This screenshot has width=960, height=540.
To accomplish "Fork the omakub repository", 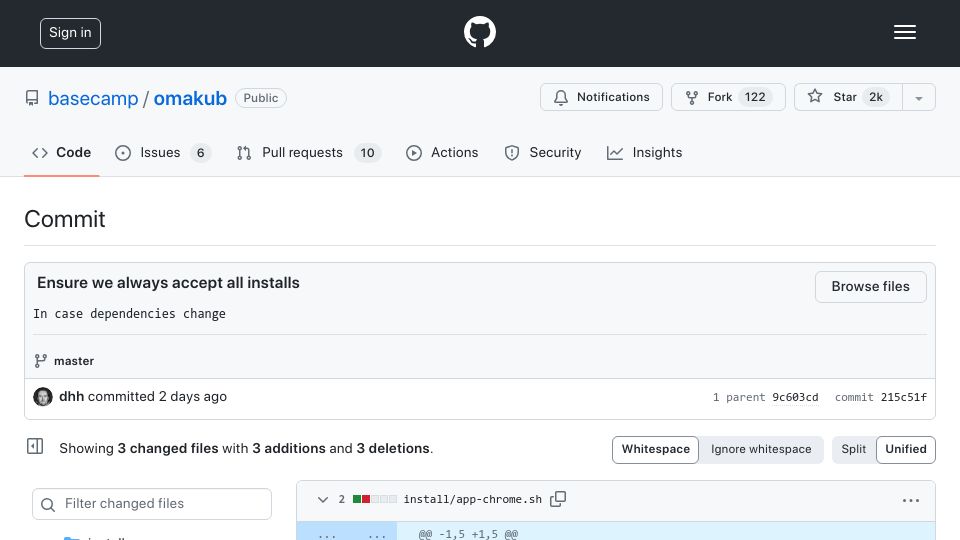I will (x=728, y=97).
